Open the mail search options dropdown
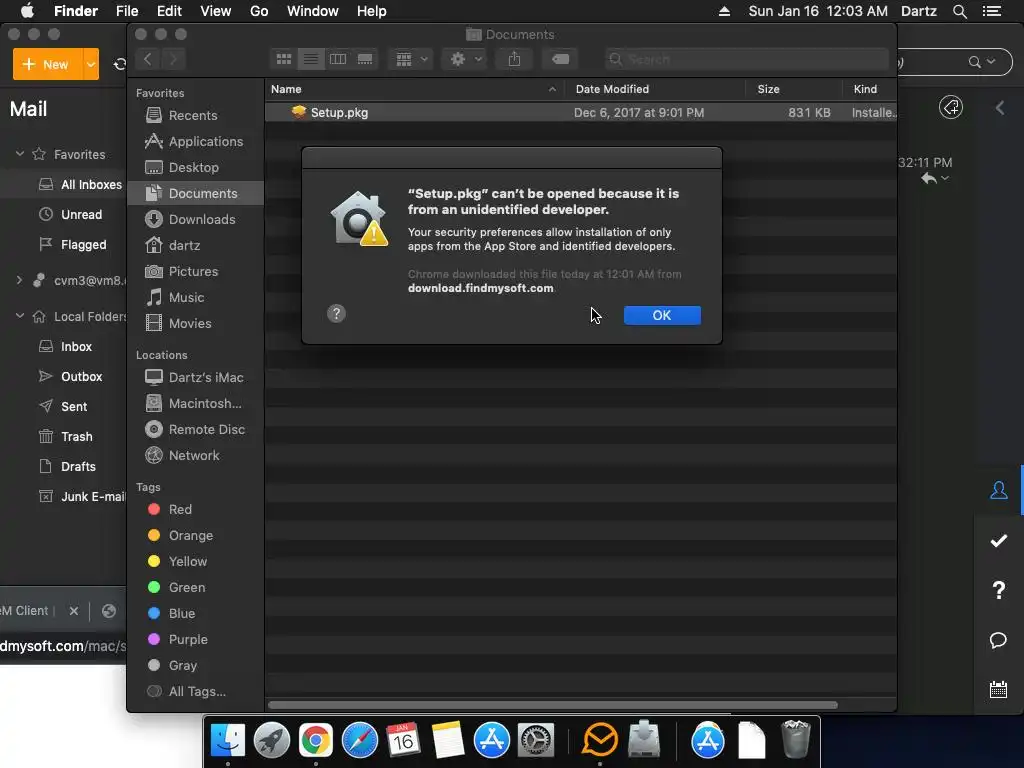The height and width of the screenshot is (768, 1024). [991, 62]
